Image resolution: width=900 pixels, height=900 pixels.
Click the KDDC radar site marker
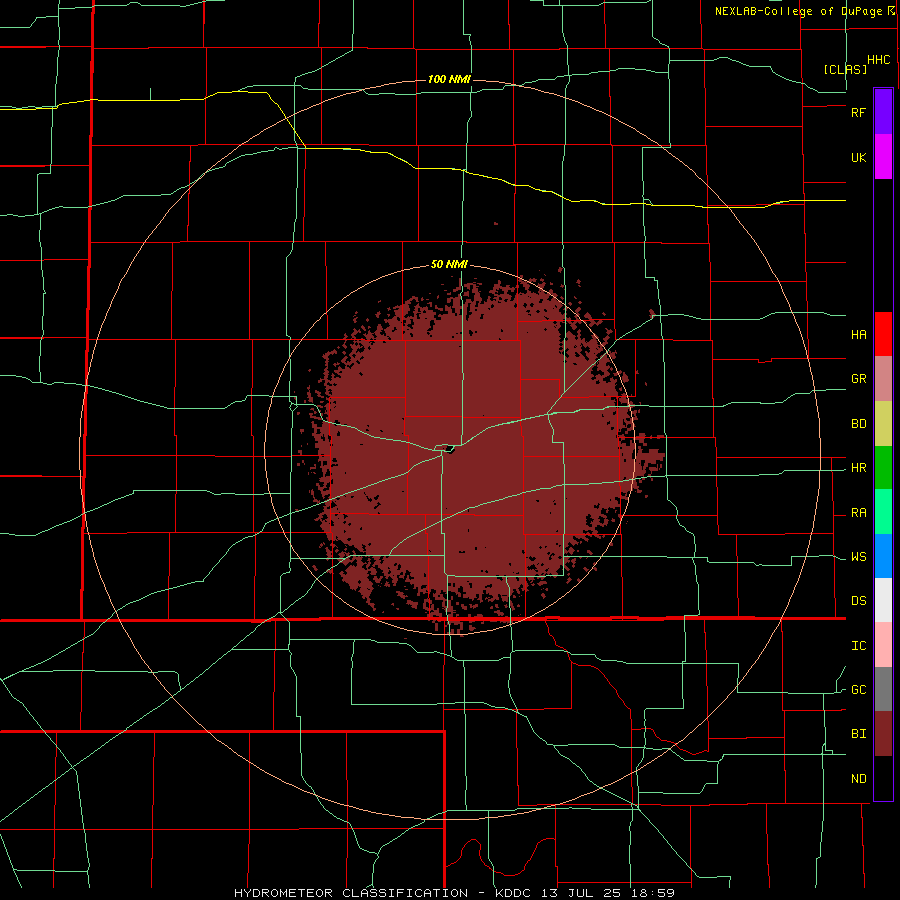point(449,449)
